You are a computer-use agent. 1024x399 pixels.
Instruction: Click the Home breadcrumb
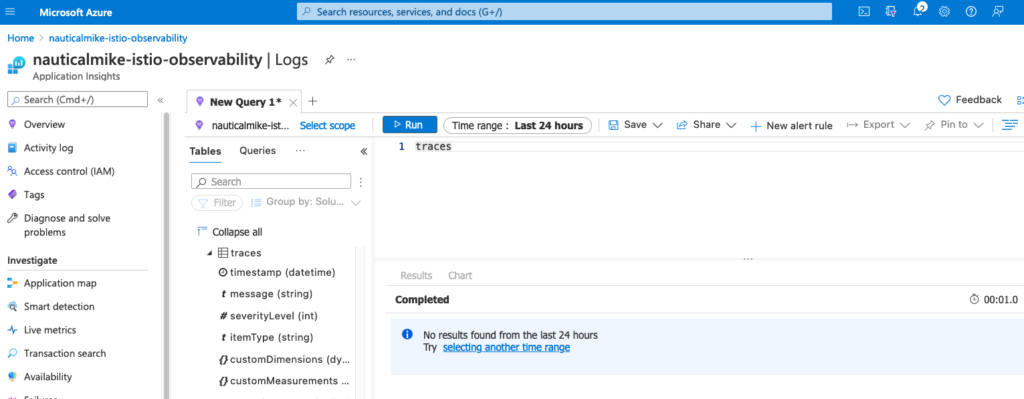[x=20, y=38]
